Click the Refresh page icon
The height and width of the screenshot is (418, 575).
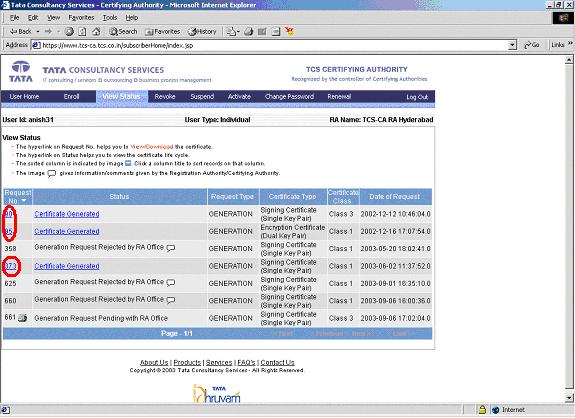(83, 32)
